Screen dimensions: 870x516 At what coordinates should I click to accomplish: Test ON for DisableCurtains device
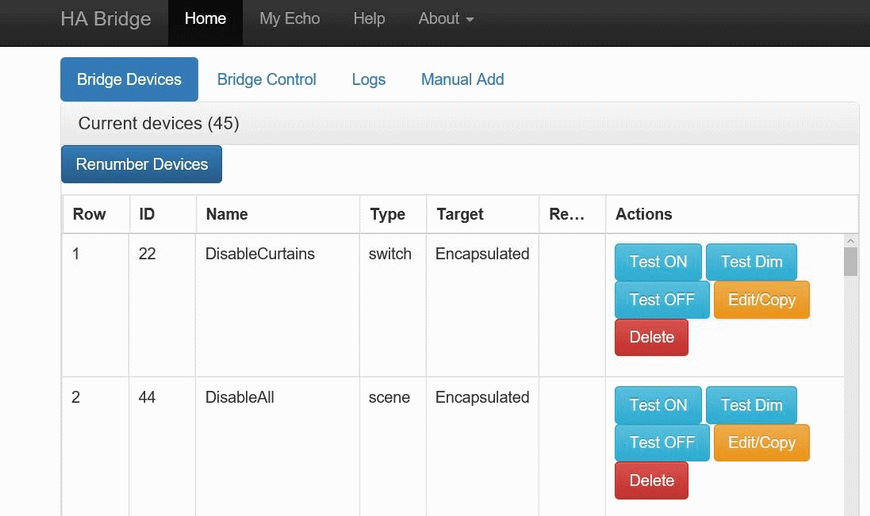(x=658, y=262)
